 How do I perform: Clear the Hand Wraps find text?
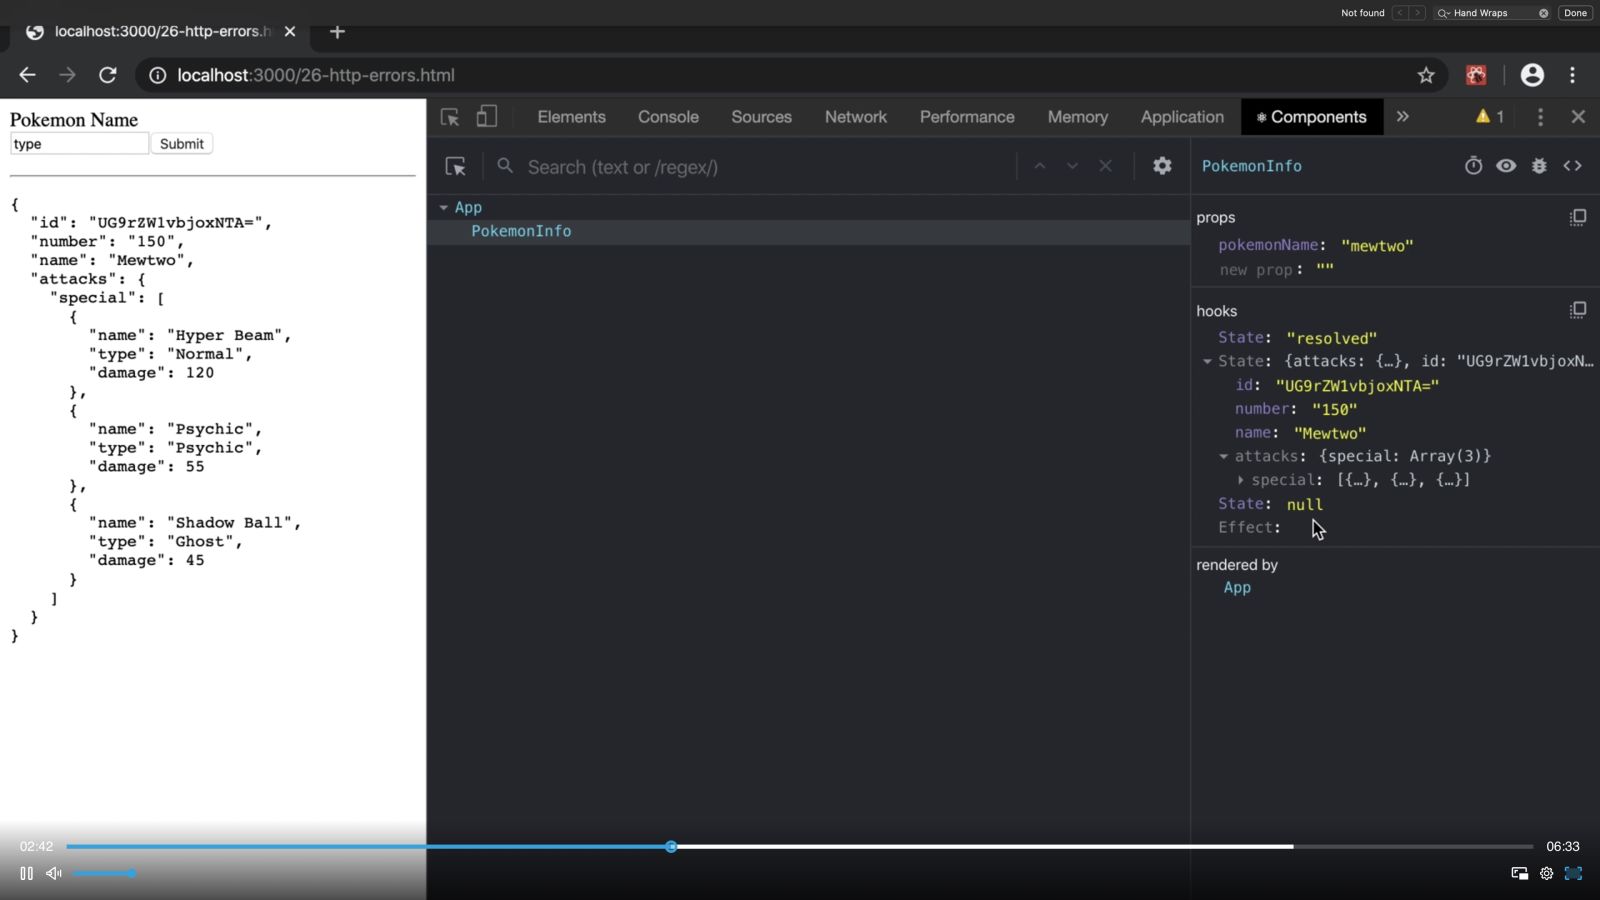(1543, 13)
